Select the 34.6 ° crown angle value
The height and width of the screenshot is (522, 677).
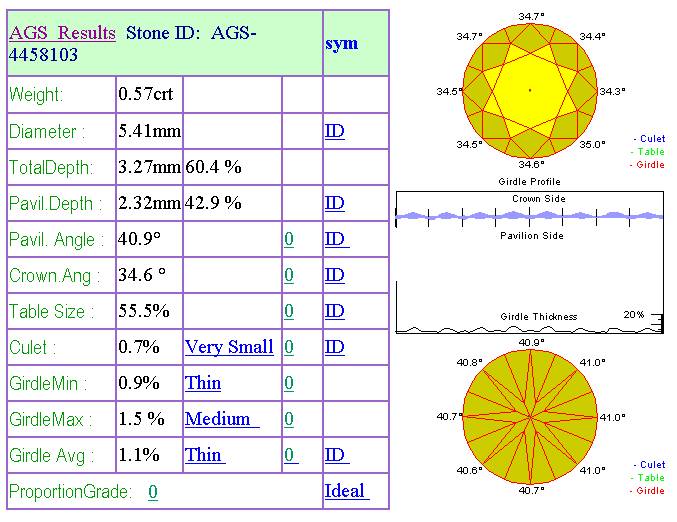[x=142, y=274]
